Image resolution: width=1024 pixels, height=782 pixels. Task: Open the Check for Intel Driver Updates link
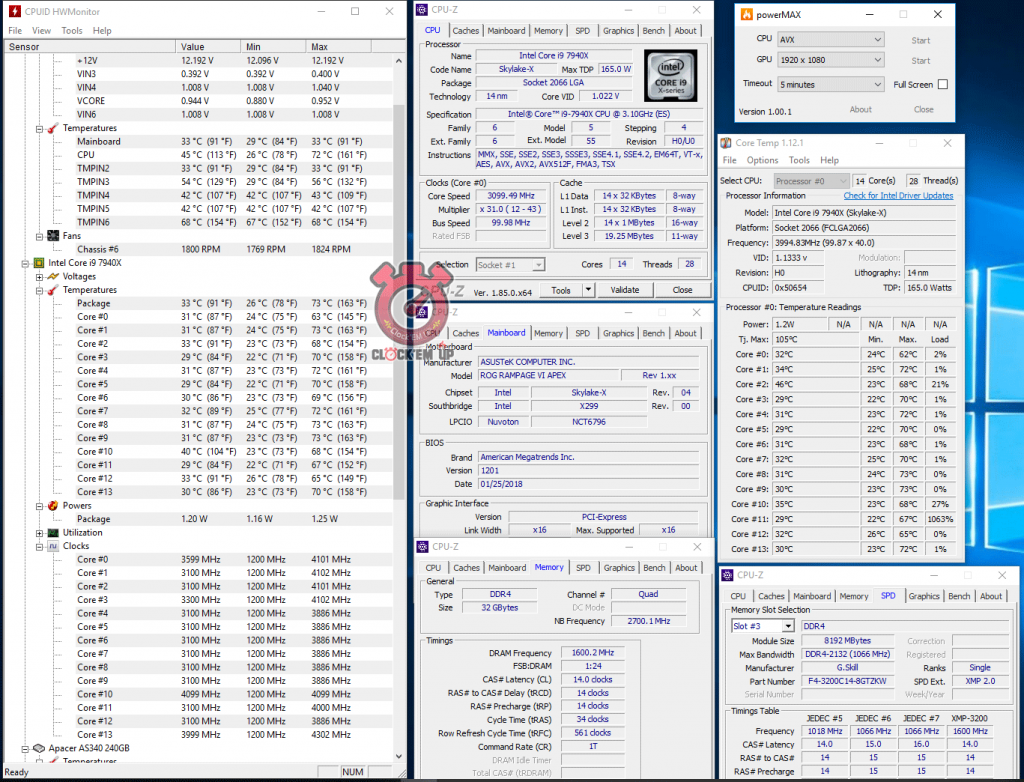(898, 196)
